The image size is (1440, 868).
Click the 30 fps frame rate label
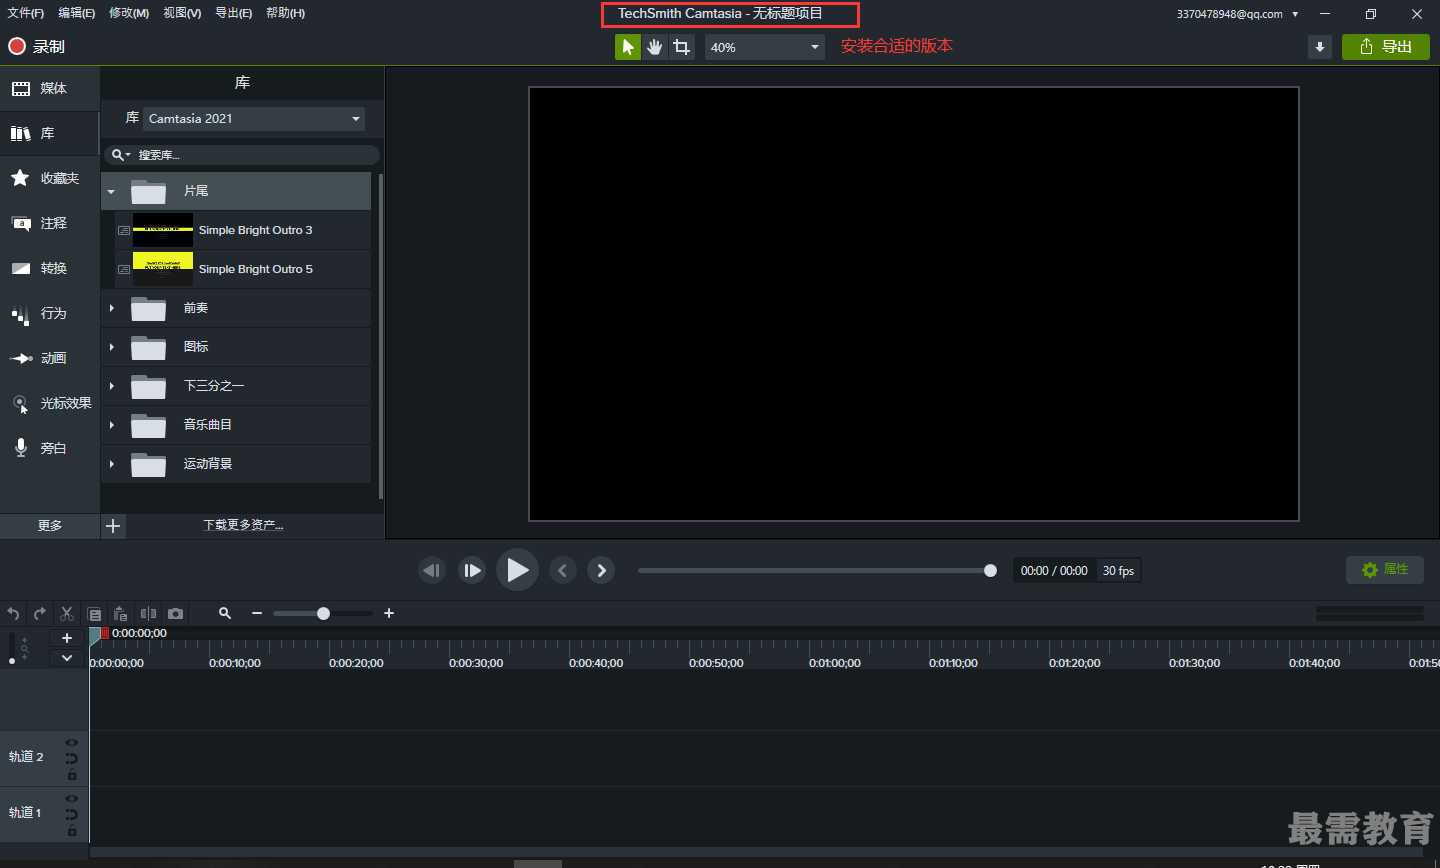pos(1118,571)
